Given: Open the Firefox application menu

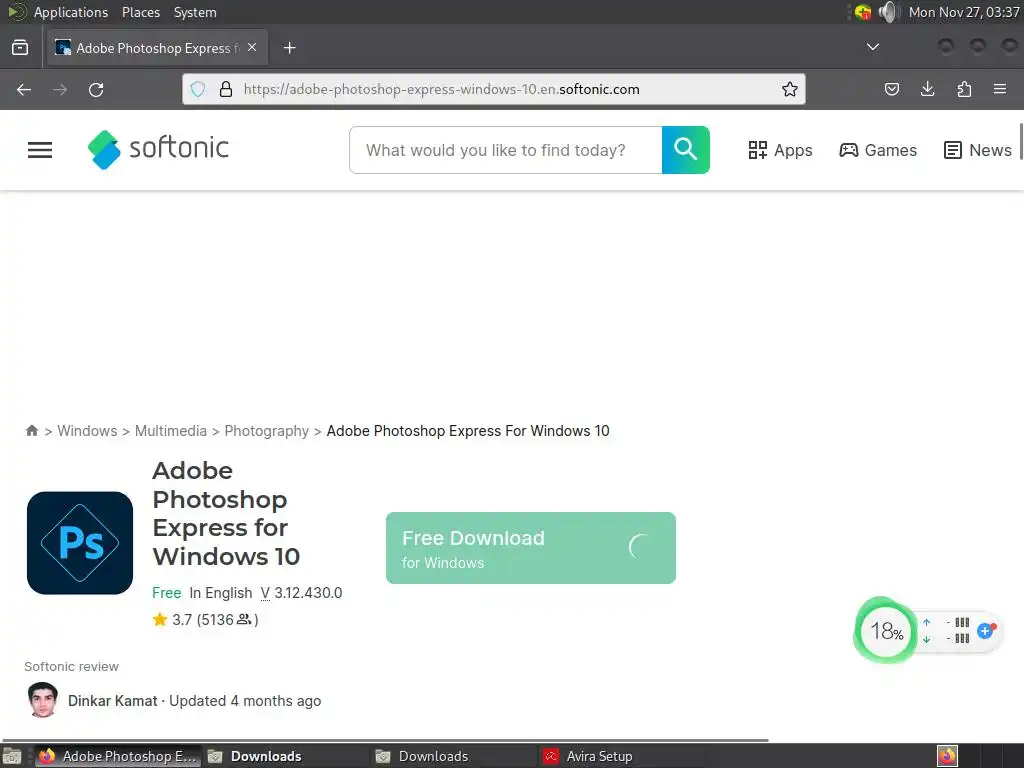Looking at the screenshot, I should pos(1000,89).
